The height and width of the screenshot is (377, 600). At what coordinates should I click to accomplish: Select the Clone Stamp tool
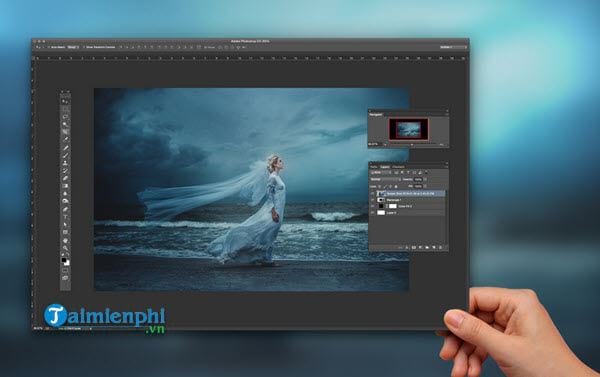[x=66, y=163]
